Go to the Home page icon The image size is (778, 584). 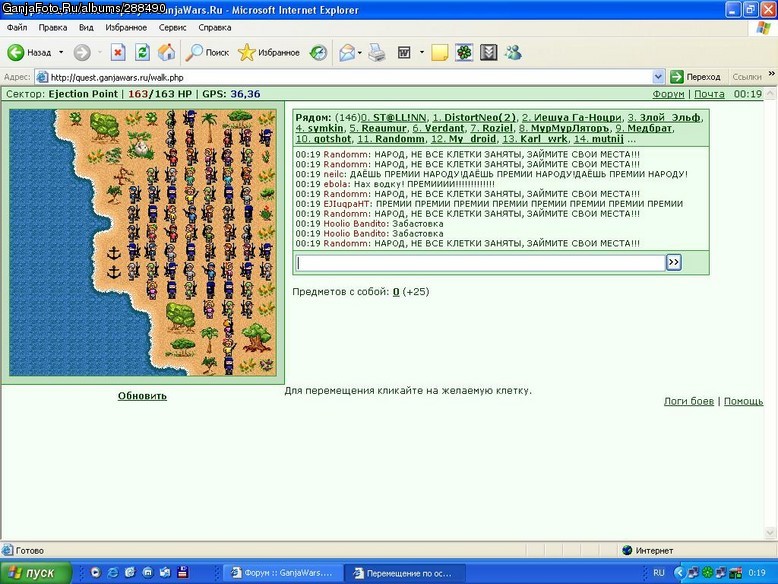coord(167,52)
